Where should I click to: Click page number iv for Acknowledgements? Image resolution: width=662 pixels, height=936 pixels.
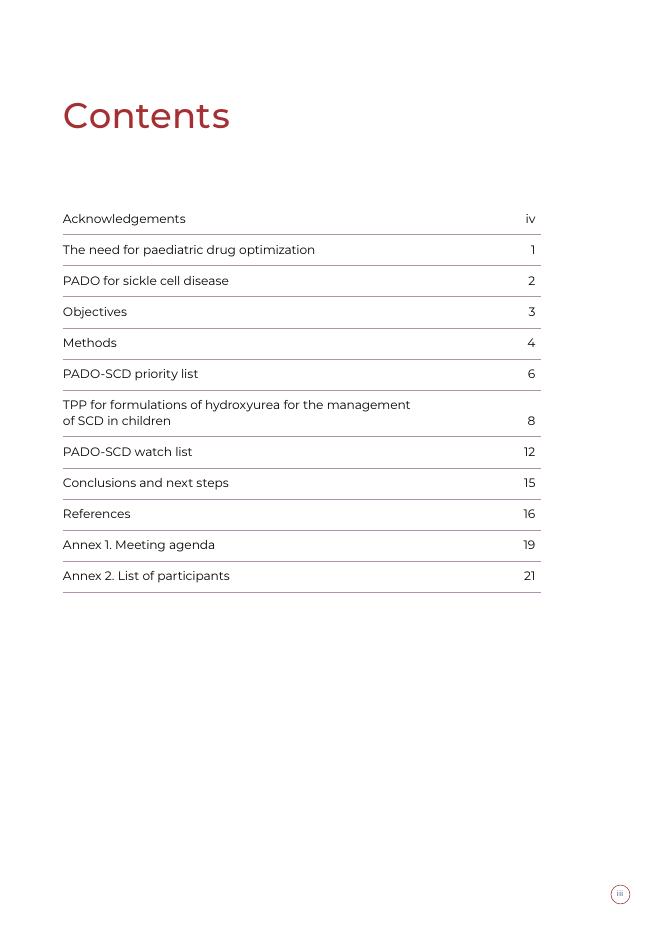[x=530, y=219]
